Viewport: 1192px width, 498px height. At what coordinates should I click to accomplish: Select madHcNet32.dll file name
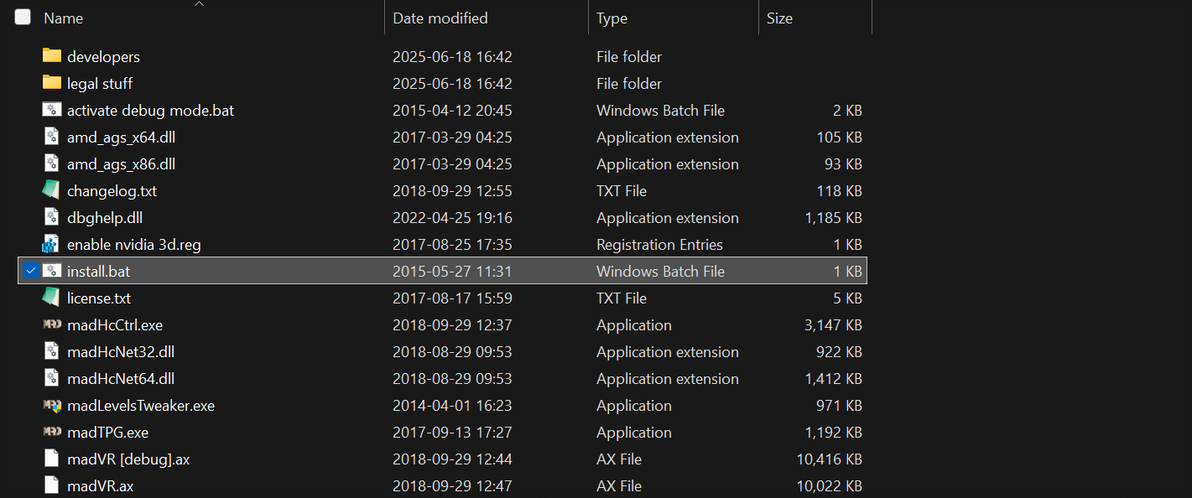pyautogui.click(x=122, y=352)
